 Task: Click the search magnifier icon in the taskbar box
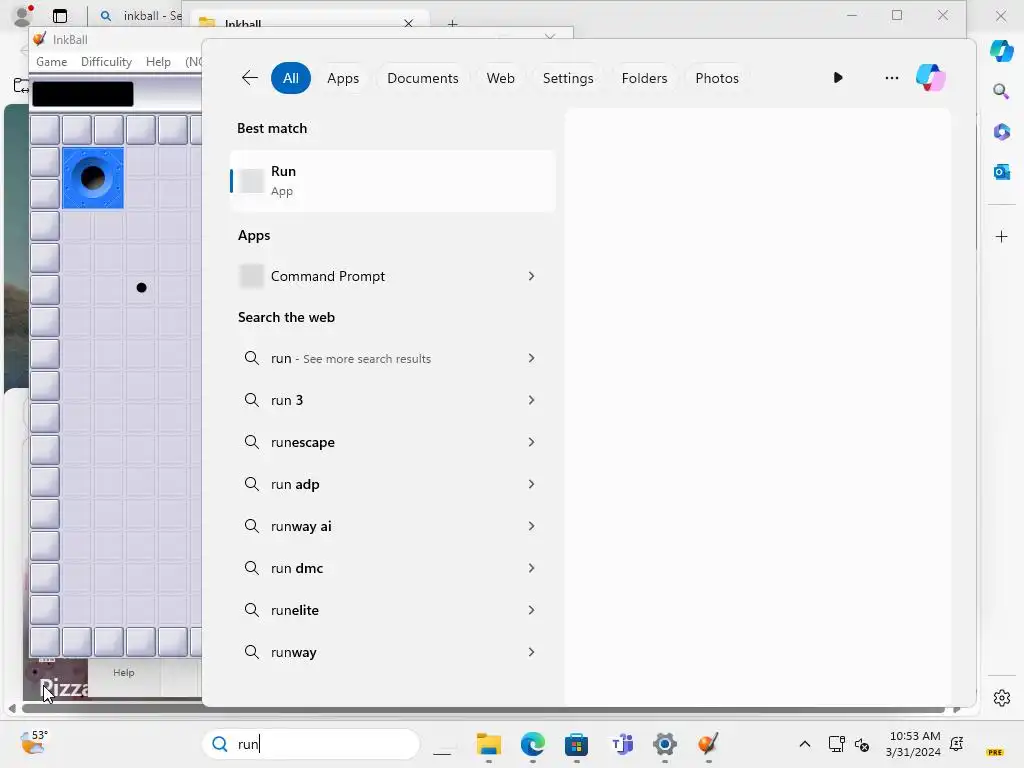220,744
